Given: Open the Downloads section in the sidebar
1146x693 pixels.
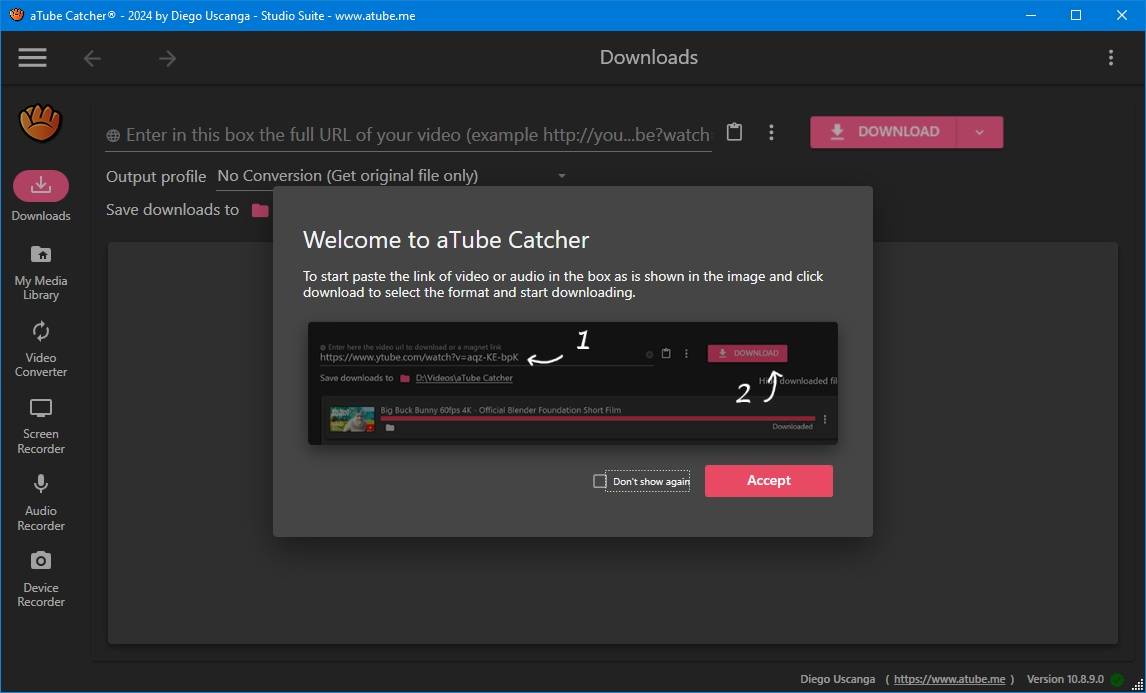Looking at the screenshot, I should [x=41, y=197].
